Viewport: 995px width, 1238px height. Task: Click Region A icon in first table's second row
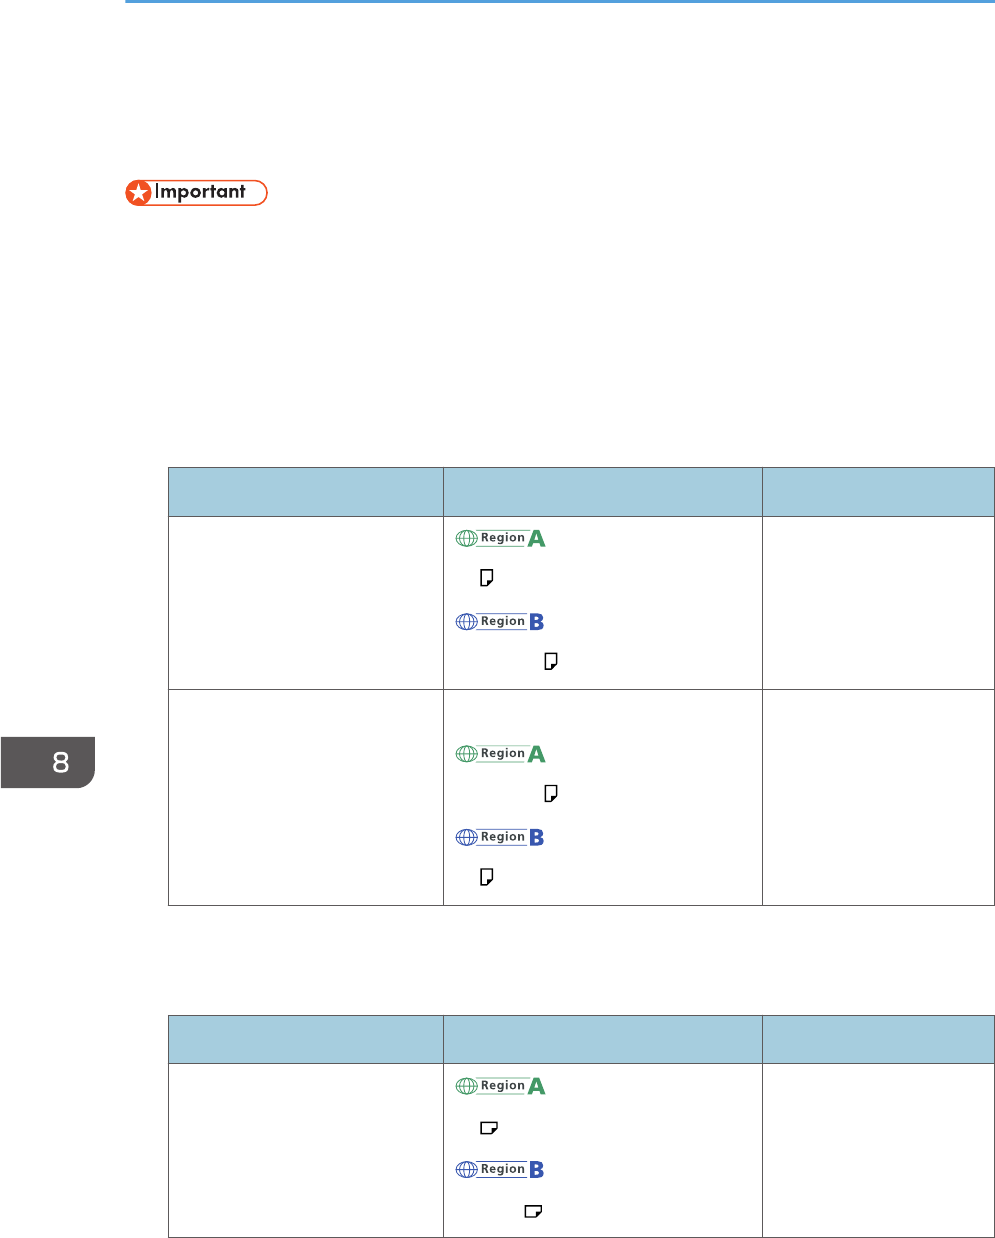pyautogui.click(x=500, y=754)
